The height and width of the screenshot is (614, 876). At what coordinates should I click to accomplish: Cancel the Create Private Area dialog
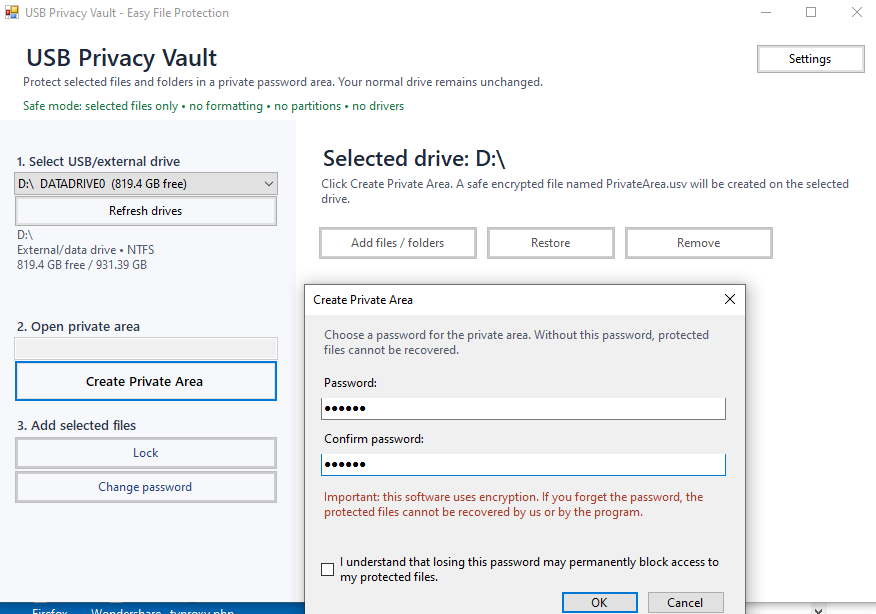pos(685,603)
